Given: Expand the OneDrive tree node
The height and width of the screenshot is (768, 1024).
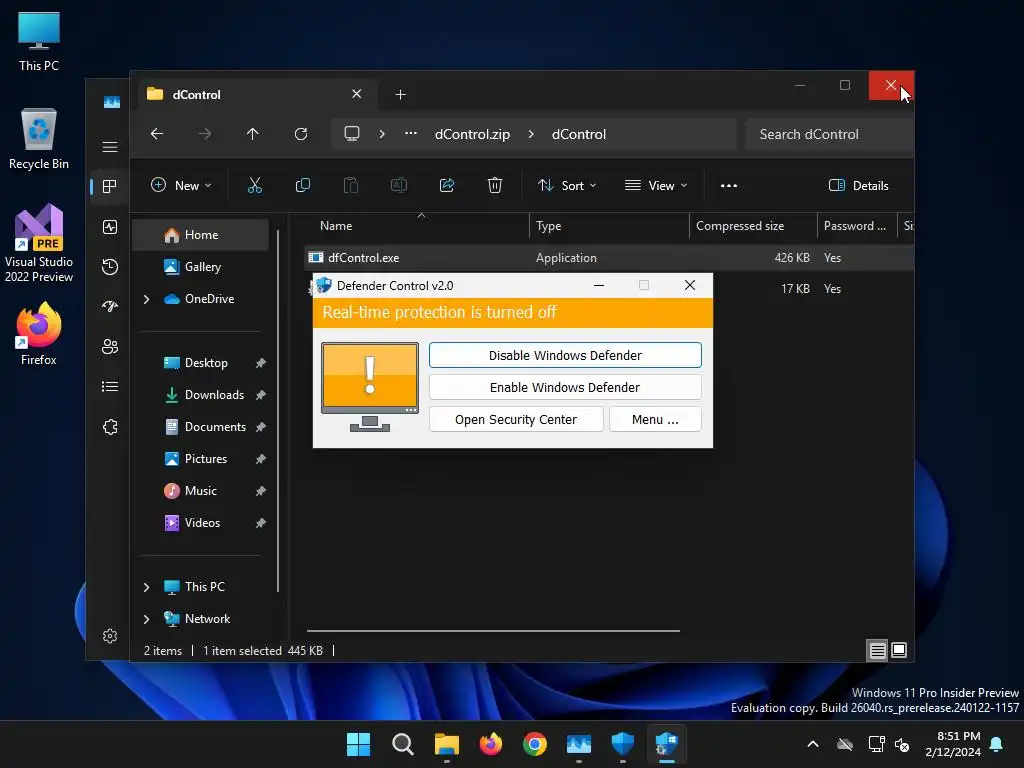Looking at the screenshot, I should 146,299.
